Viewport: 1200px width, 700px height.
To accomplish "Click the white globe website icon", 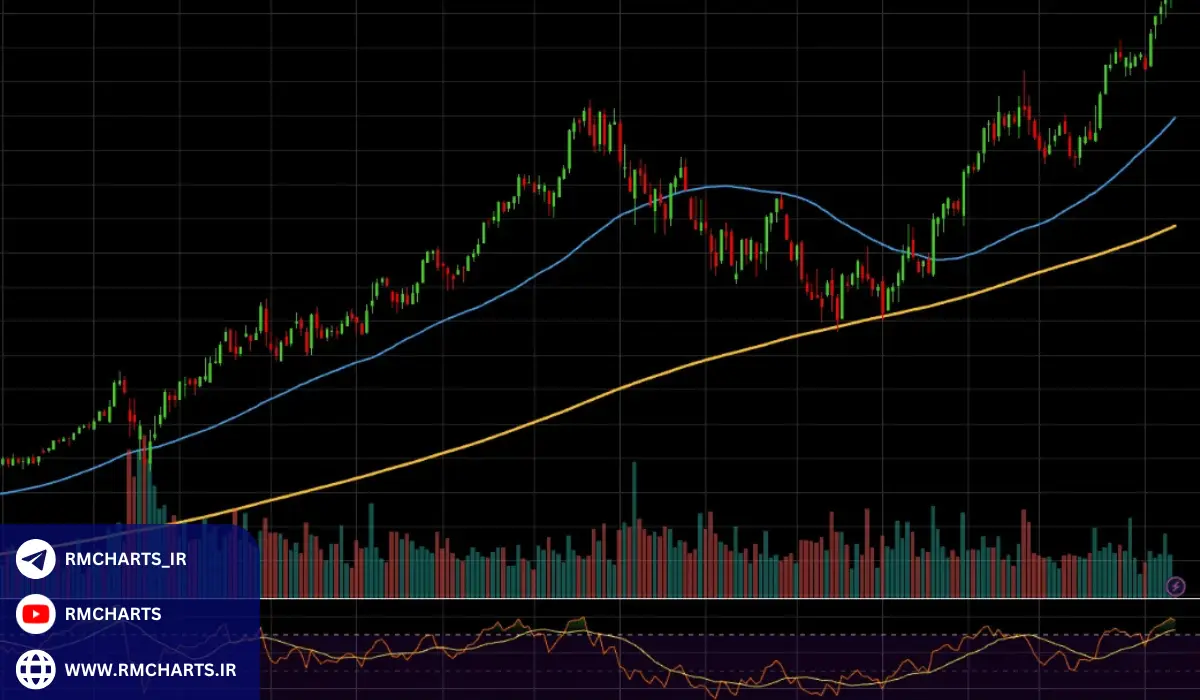I will tap(36, 668).
